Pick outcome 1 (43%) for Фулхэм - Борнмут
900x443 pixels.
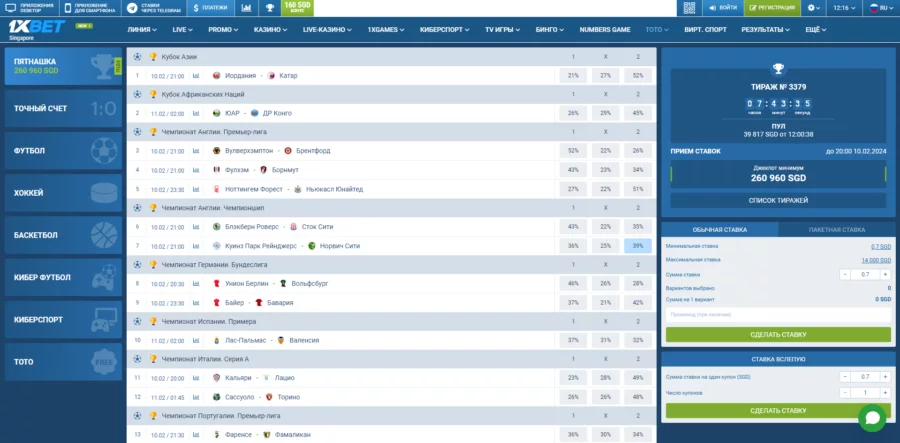click(x=573, y=170)
